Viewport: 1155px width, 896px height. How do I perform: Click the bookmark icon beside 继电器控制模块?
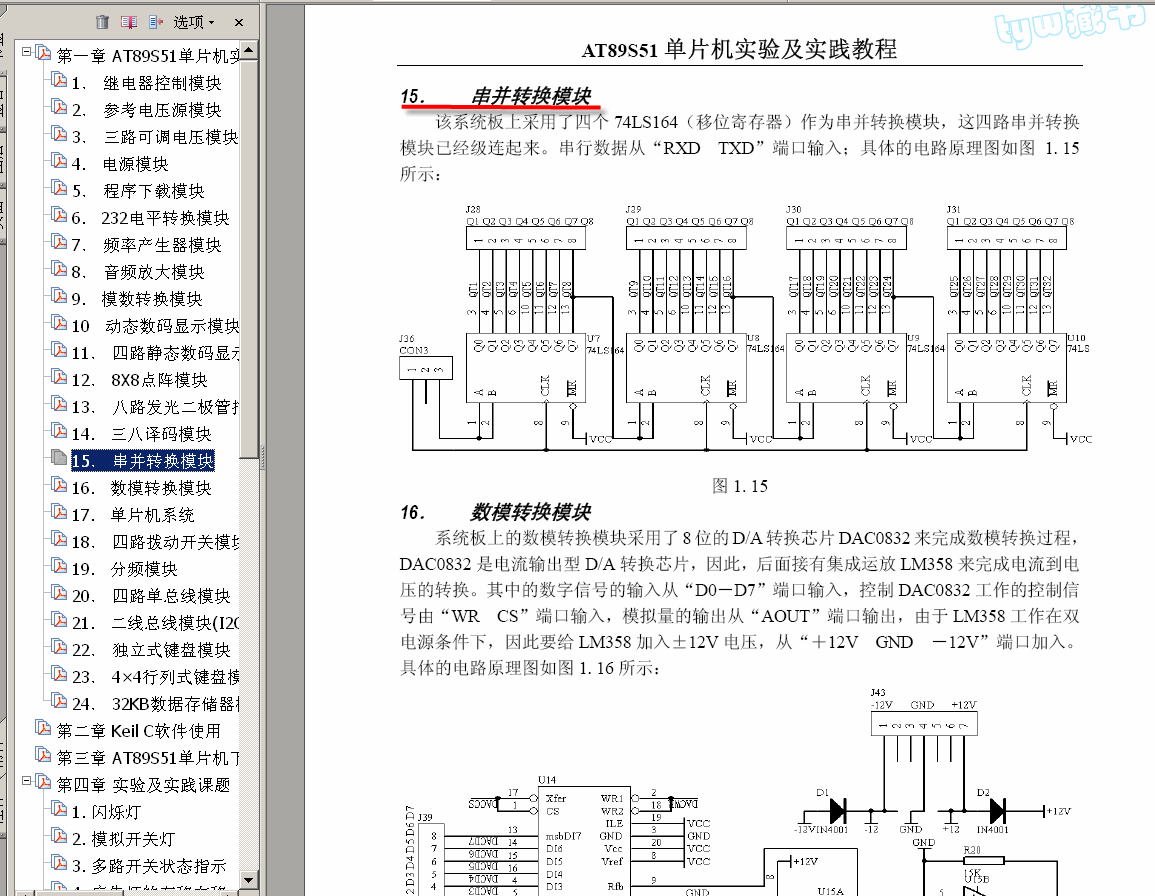pyautogui.click(x=59, y=80)
